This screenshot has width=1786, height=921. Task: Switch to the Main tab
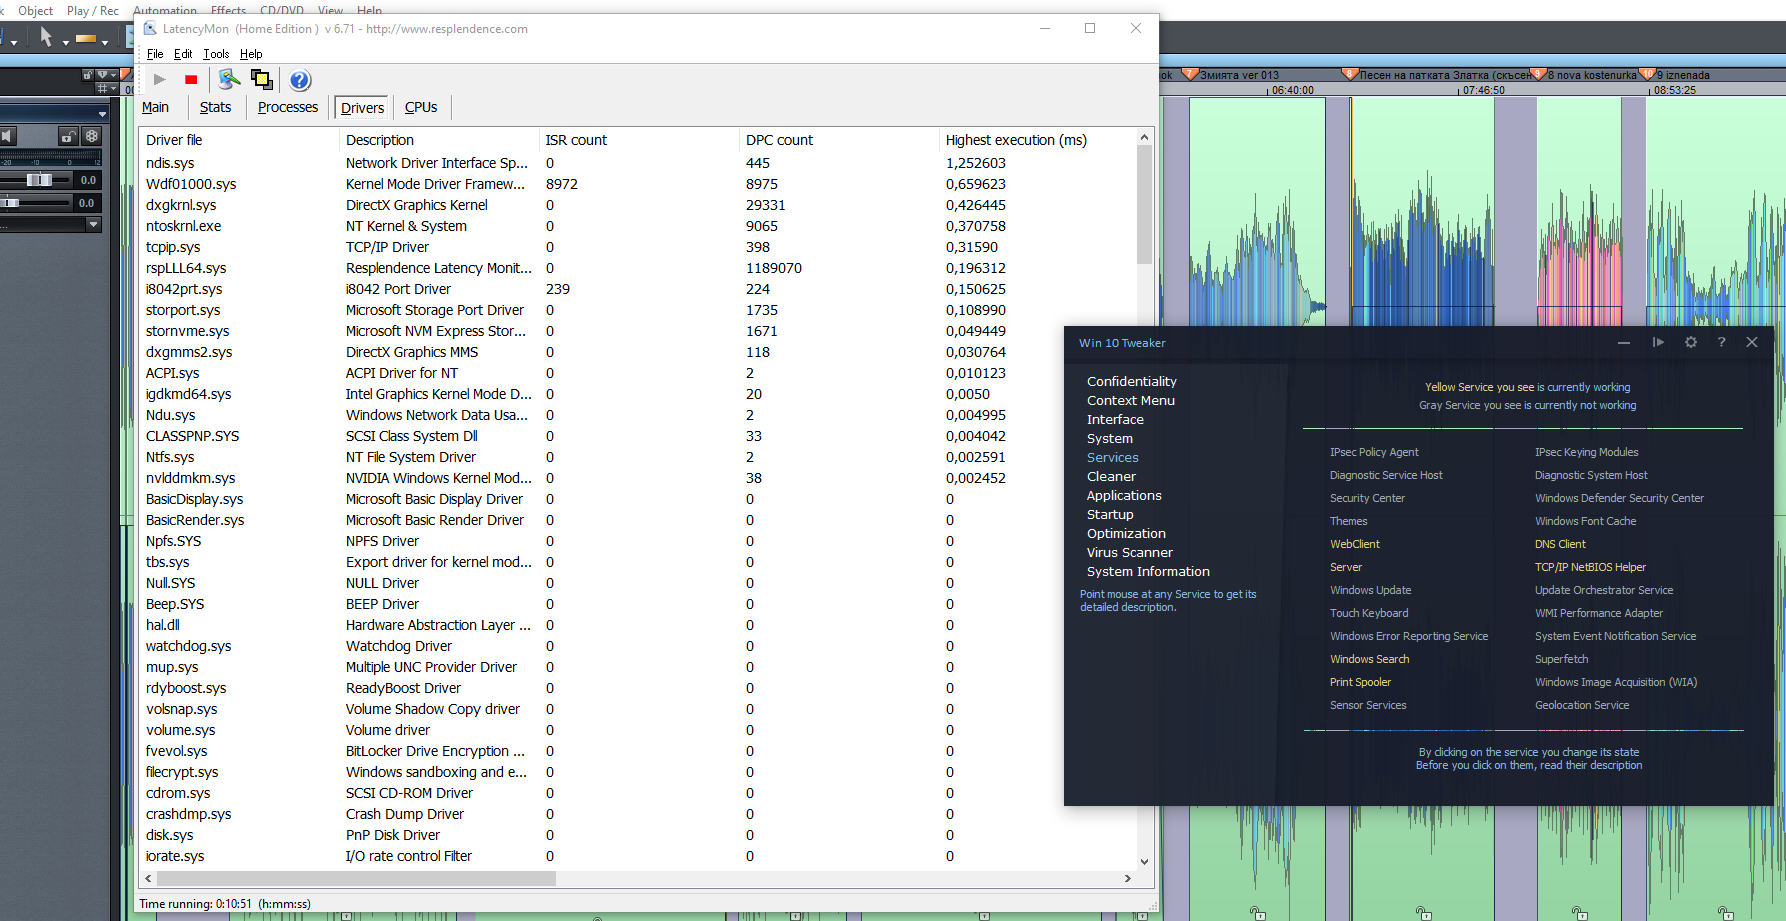pos(155,107)
